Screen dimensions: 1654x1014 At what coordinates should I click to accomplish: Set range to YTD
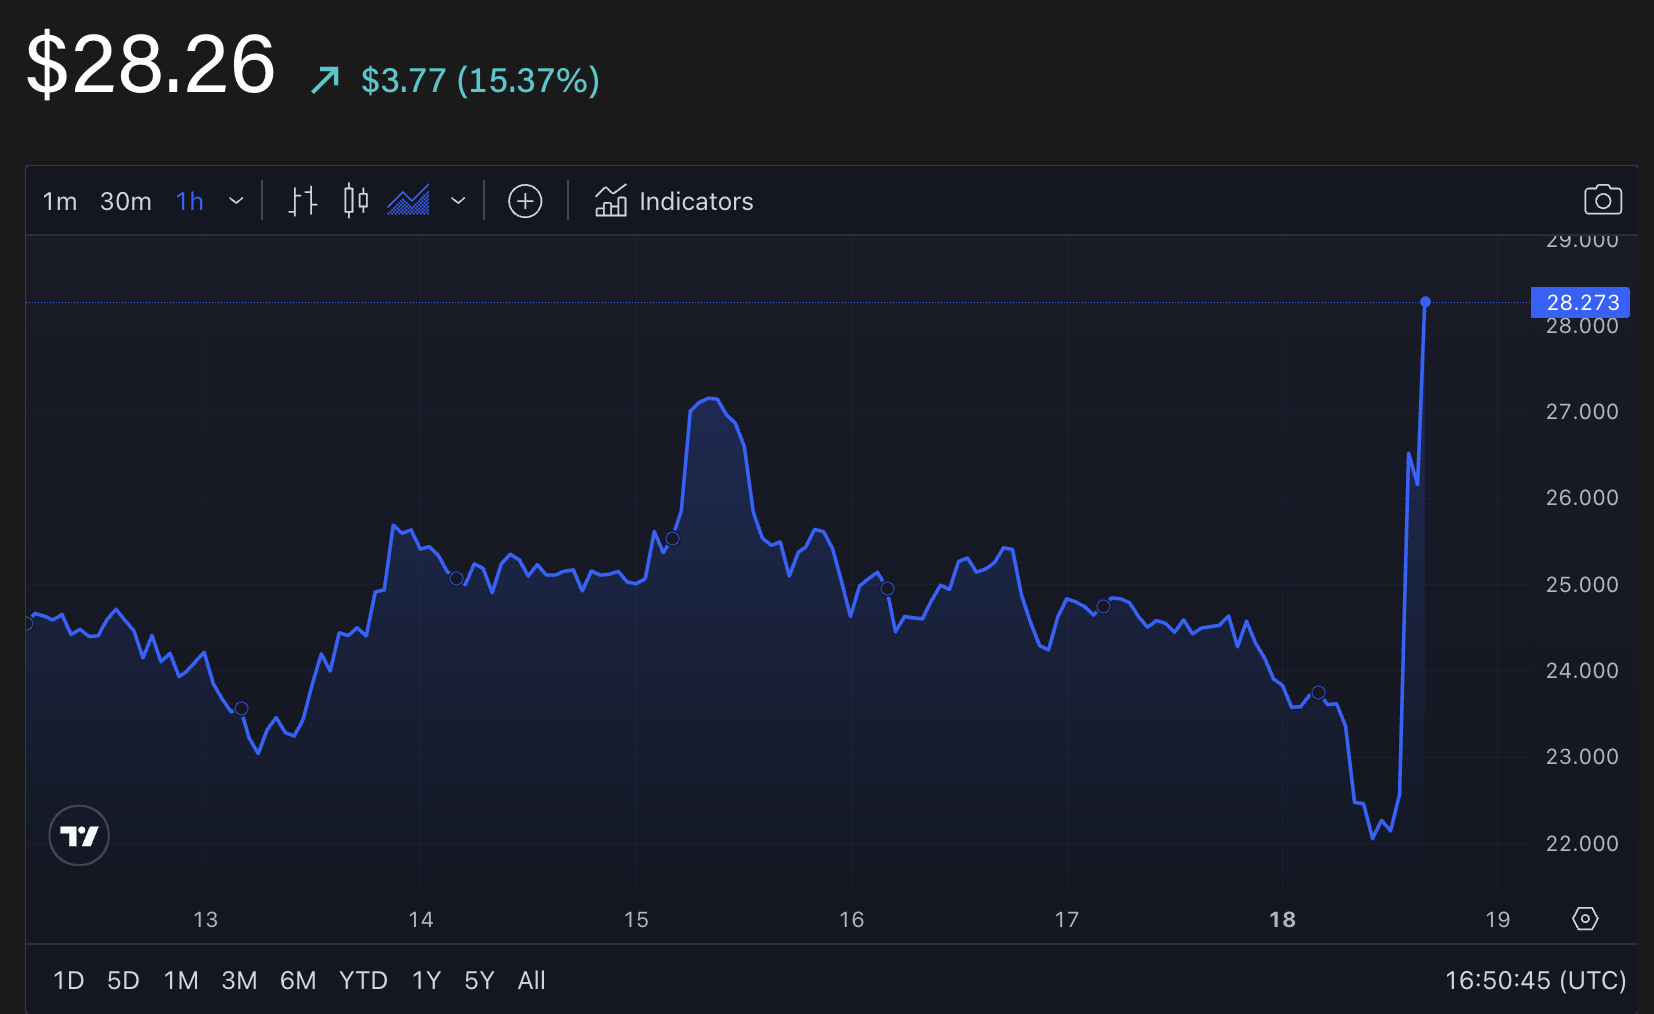363,980
